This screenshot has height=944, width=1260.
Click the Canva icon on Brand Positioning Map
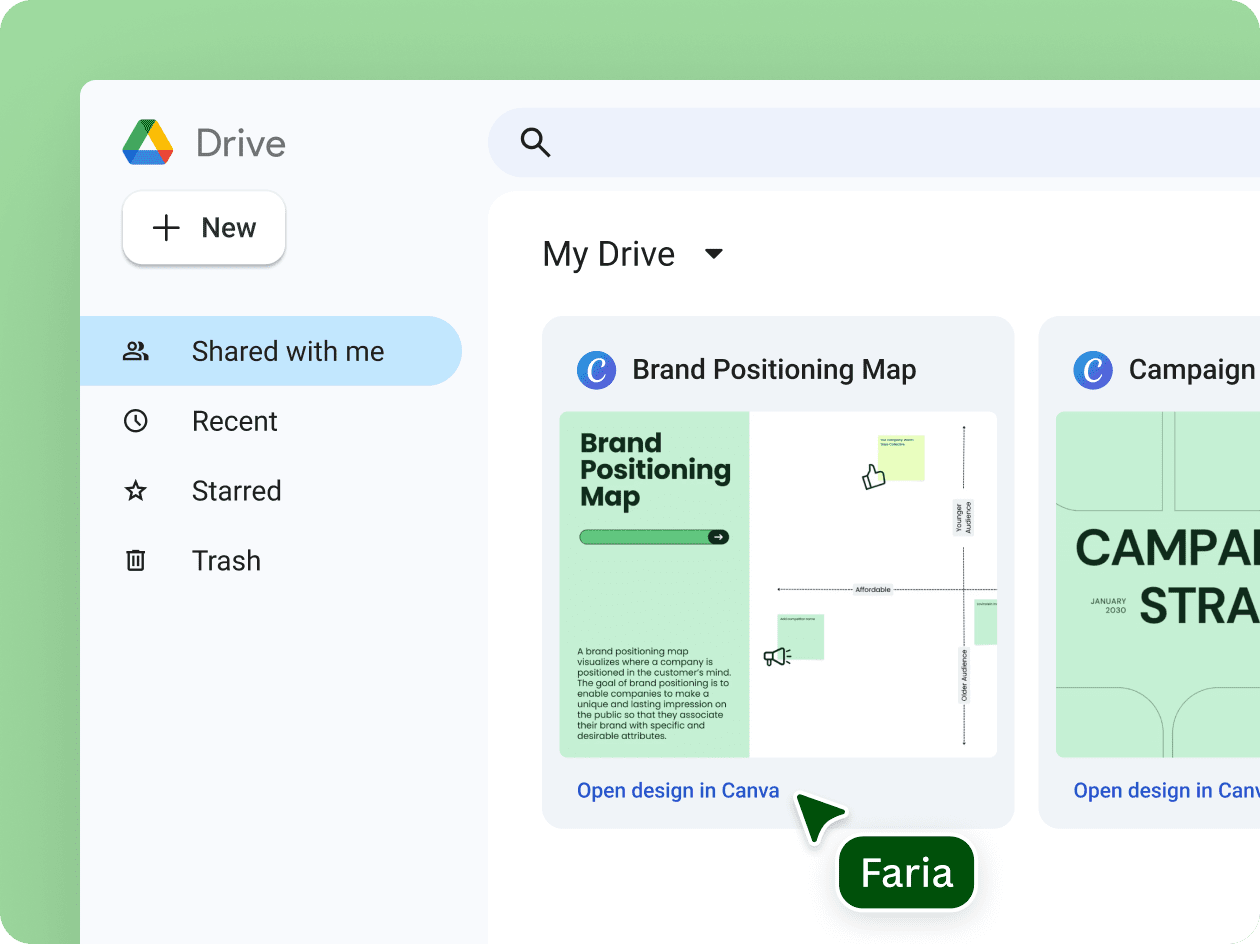point(597,370)
